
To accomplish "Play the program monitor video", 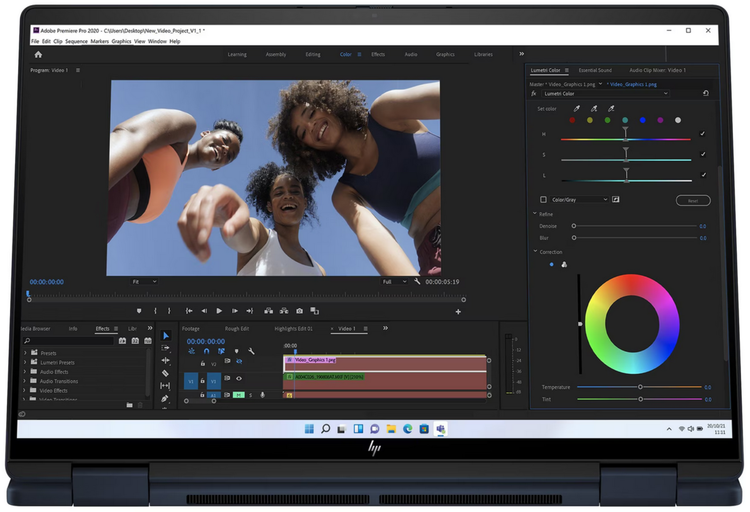I will [x=219, y=311].
